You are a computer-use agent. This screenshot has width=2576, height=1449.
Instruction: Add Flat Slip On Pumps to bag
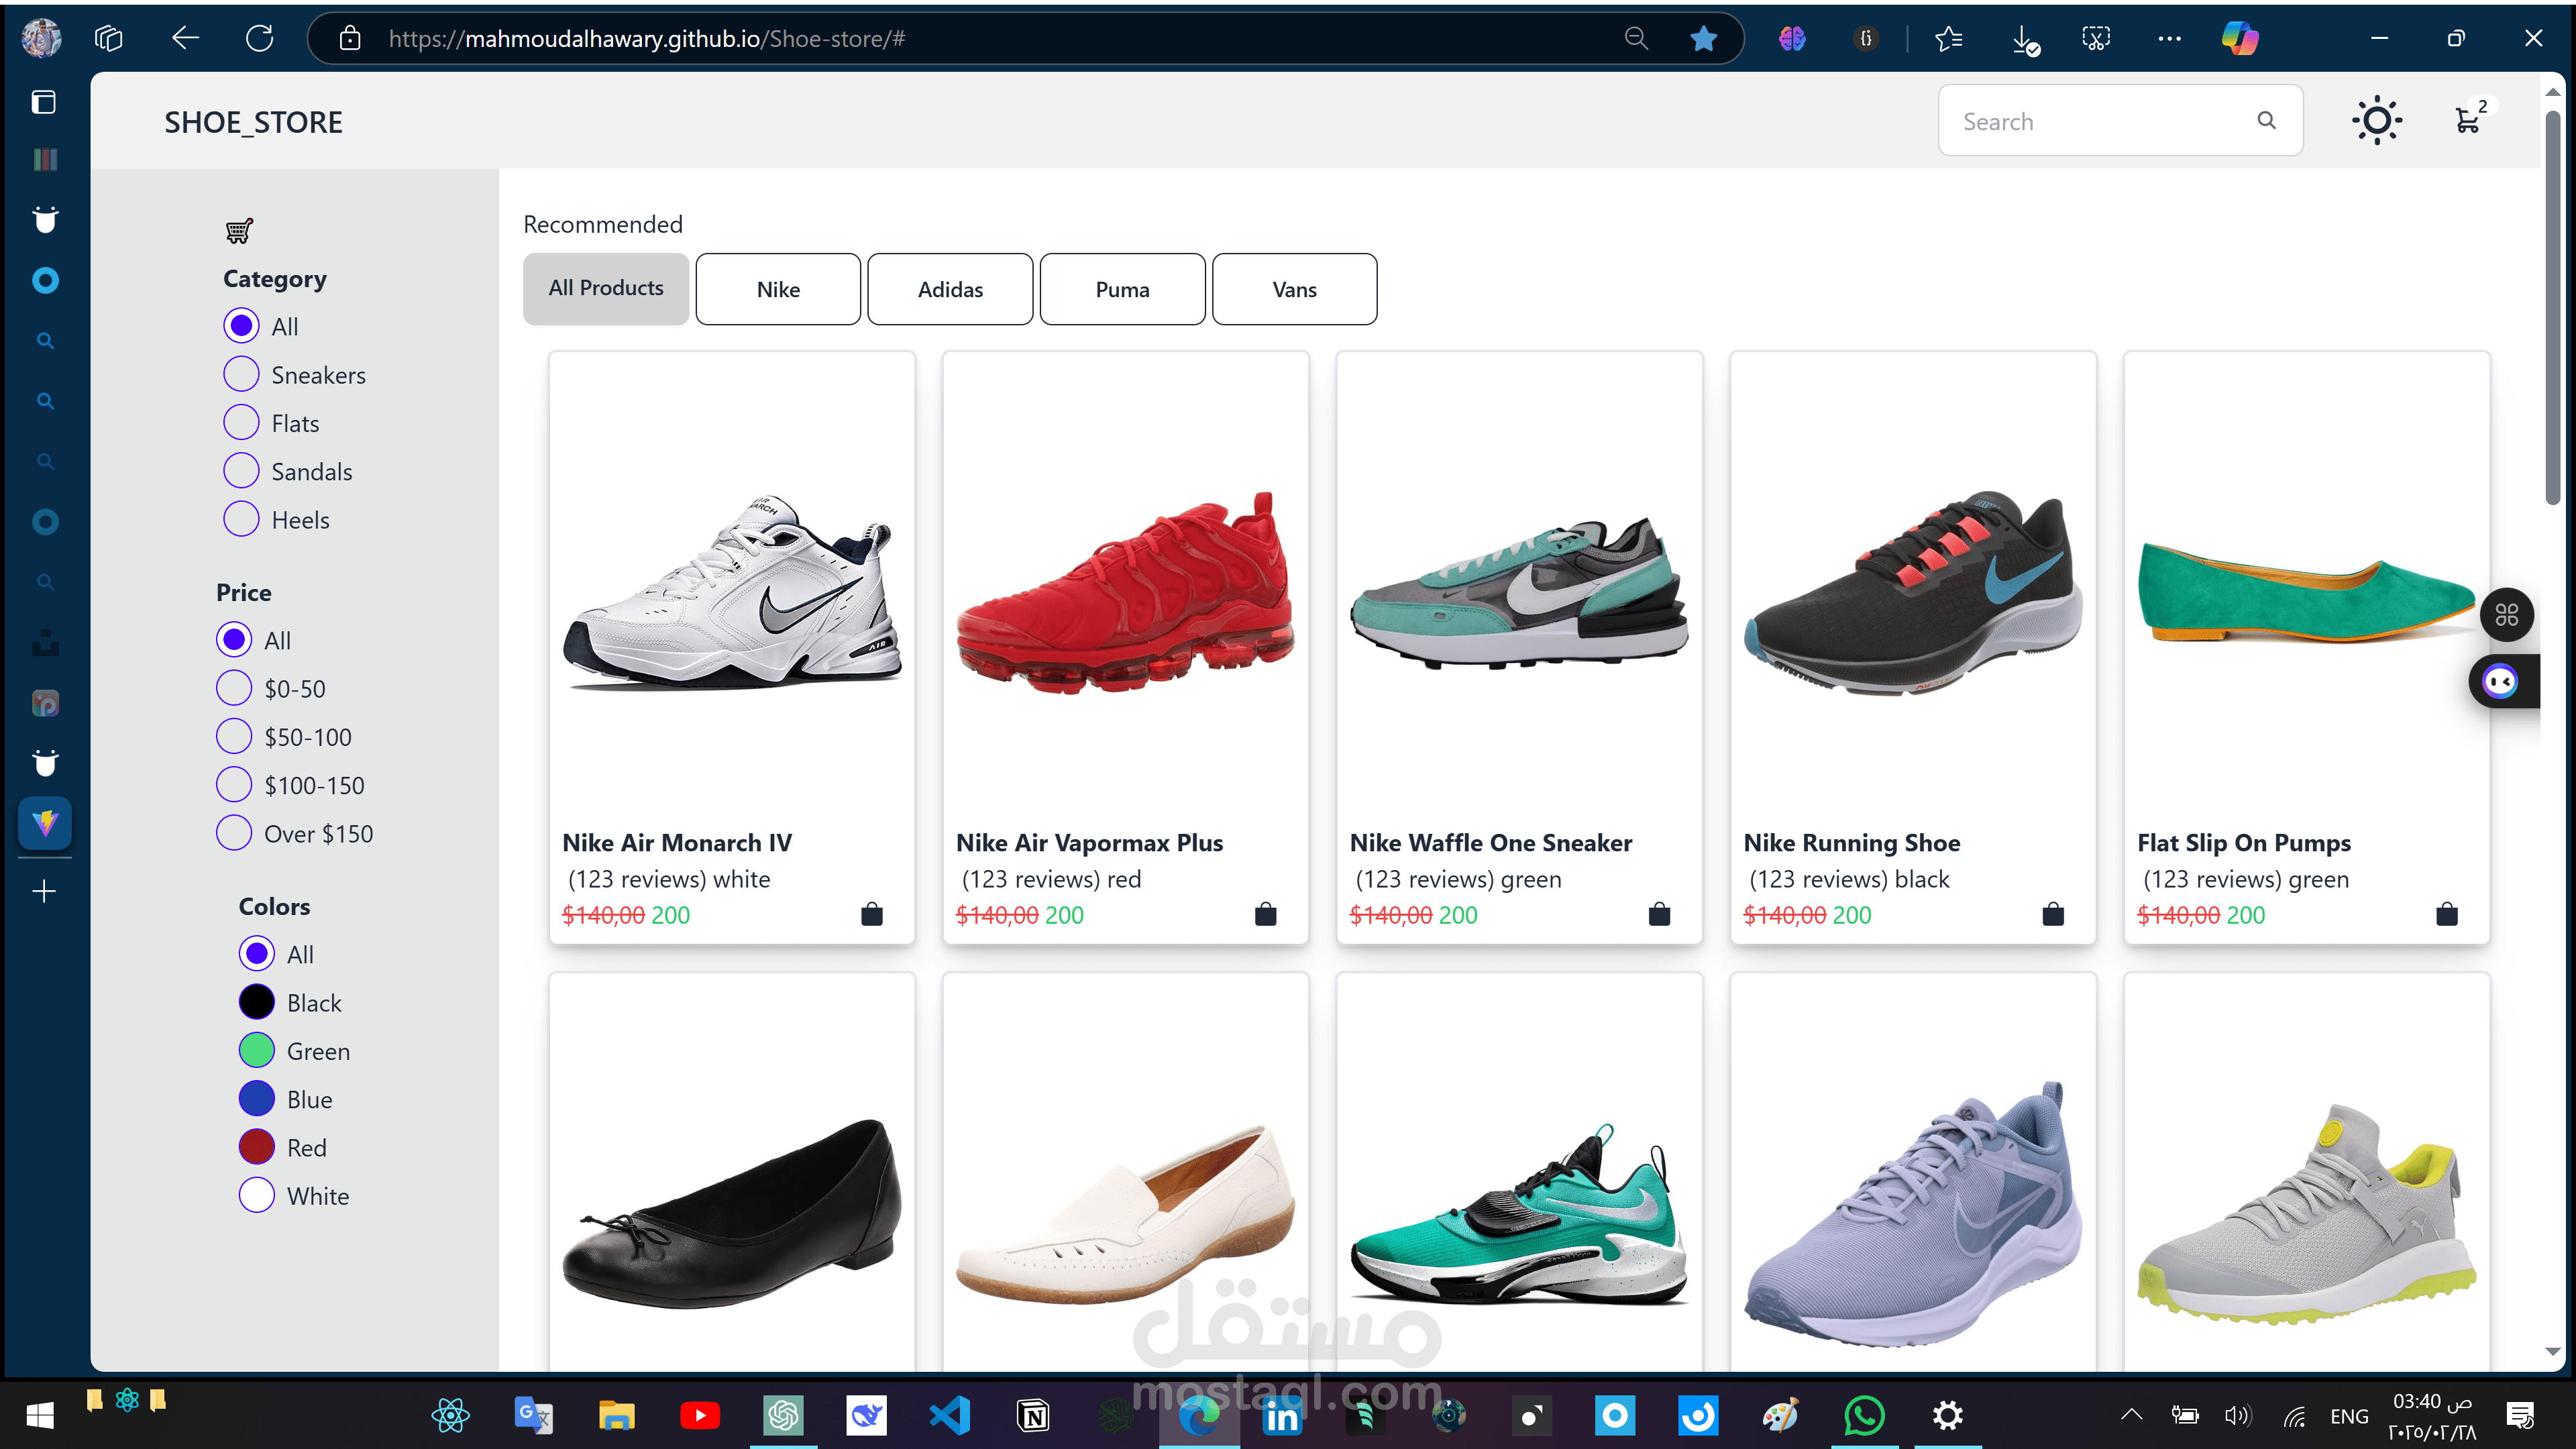(2446, 914)
